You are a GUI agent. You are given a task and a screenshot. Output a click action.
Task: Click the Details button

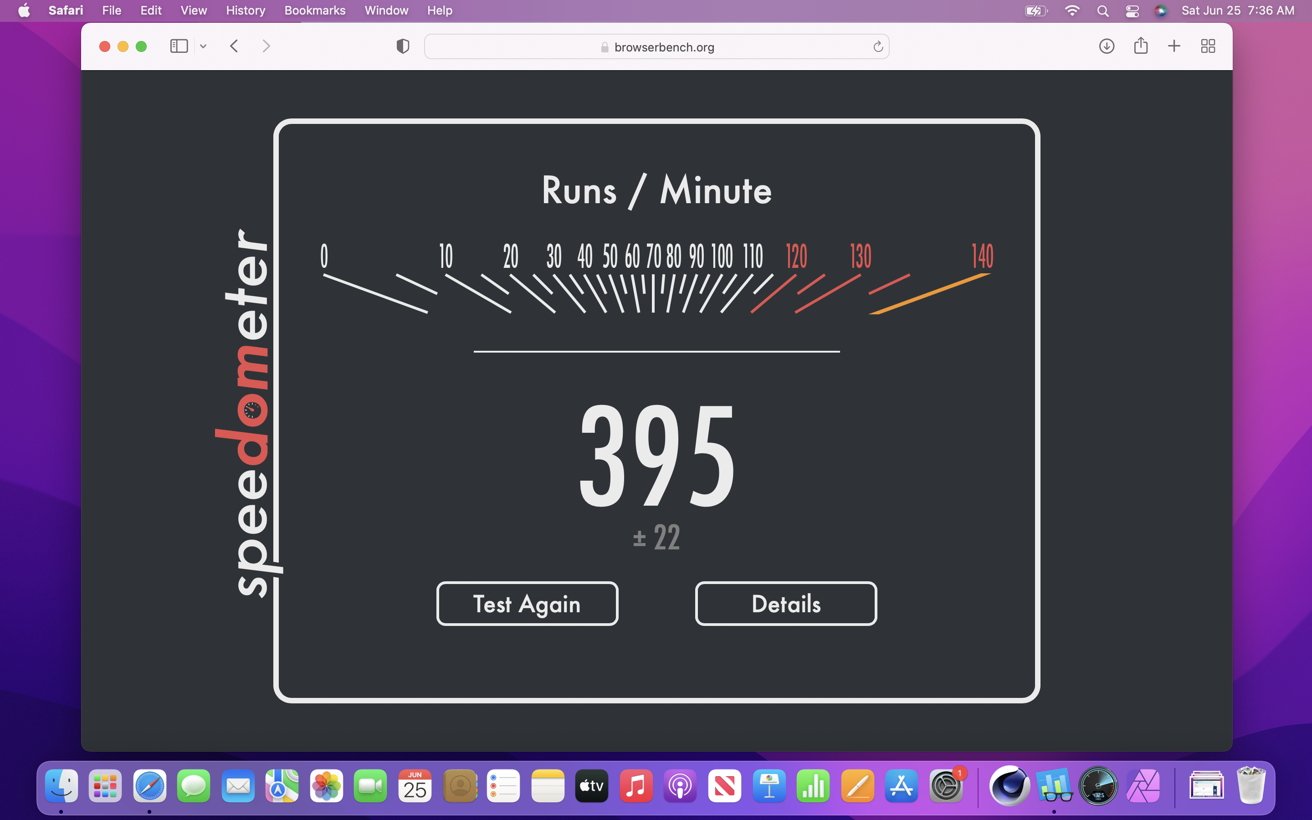click(786, 604)
